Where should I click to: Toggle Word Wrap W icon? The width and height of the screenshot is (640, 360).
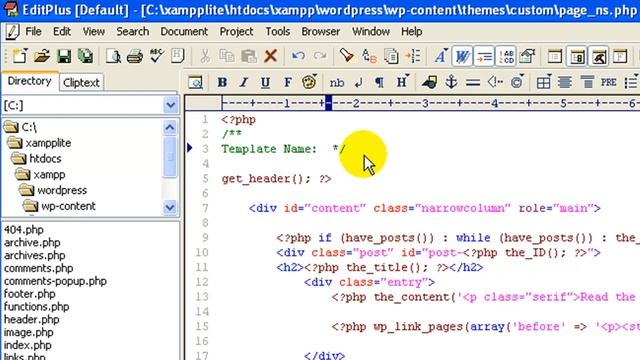462,56
